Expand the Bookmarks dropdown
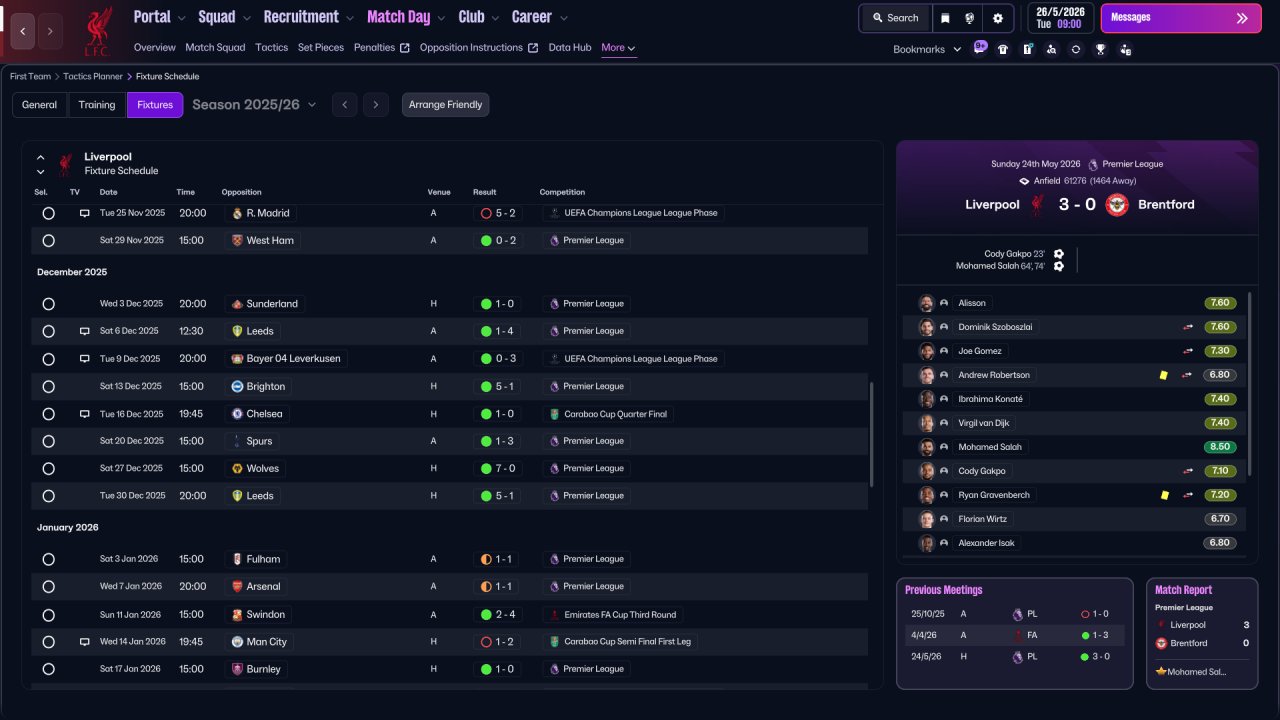The image size is (1280, 720). pos(927,49)
